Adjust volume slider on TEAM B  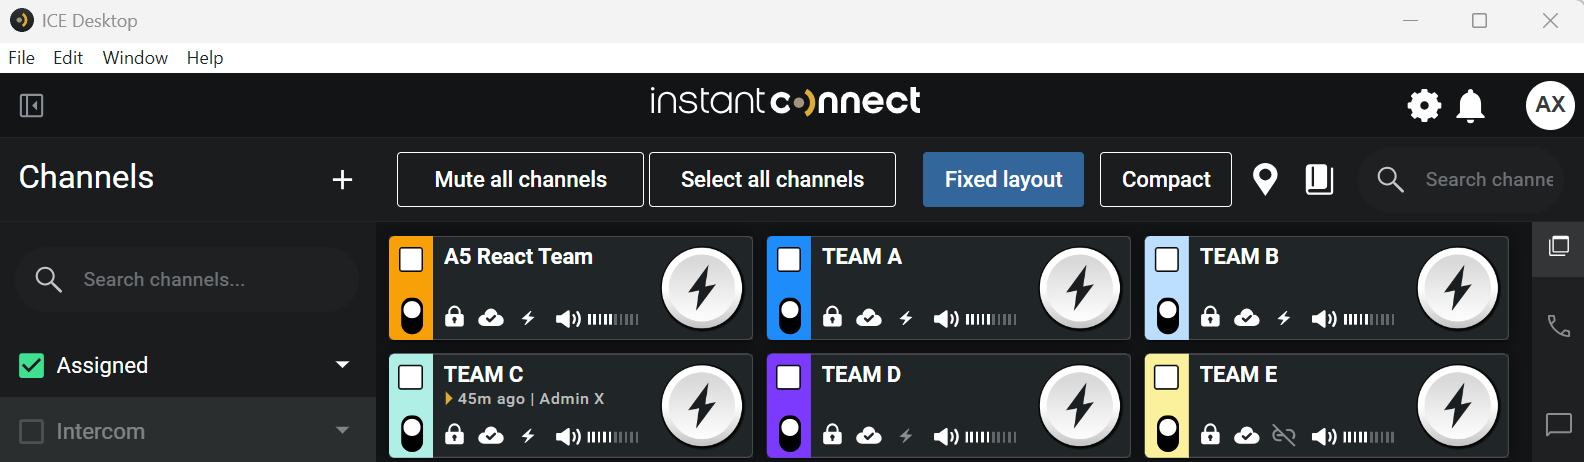1369,320
